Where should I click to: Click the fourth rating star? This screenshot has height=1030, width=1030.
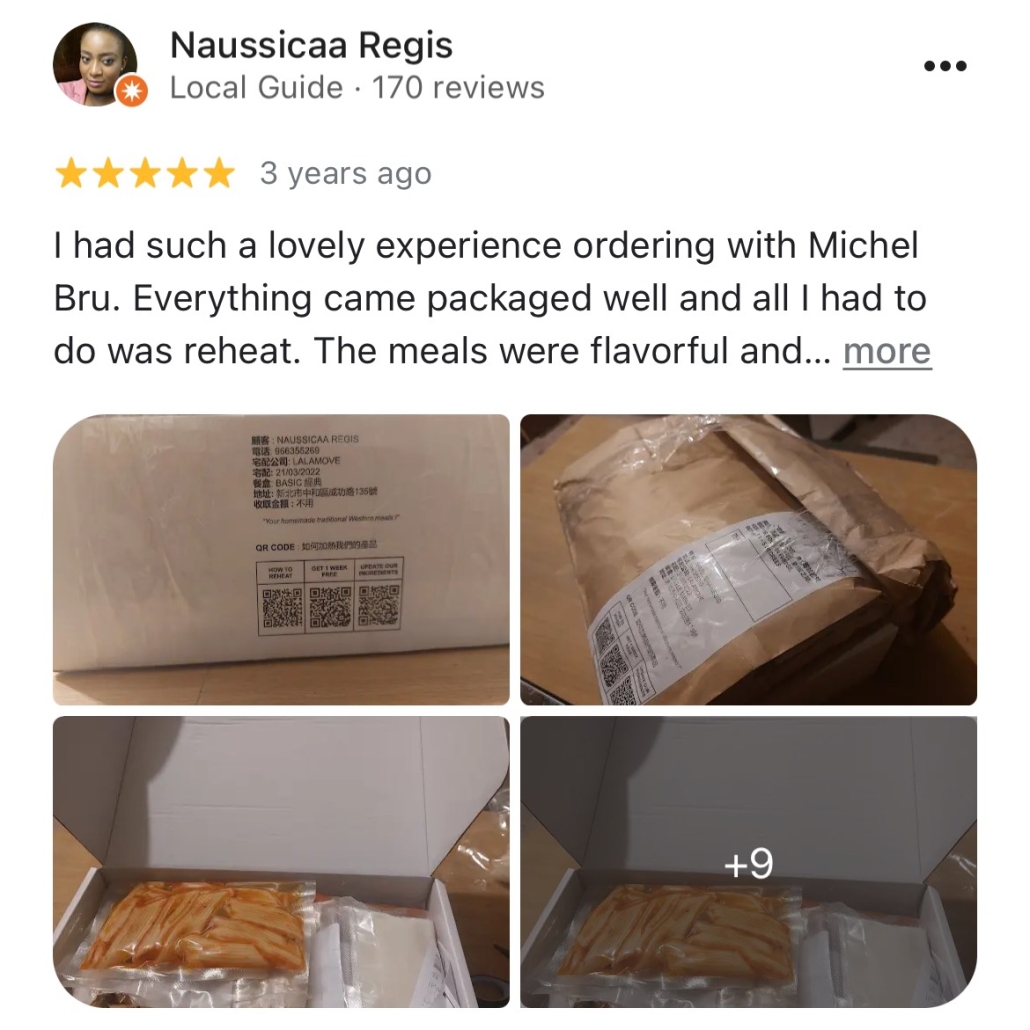pos(181,173)
